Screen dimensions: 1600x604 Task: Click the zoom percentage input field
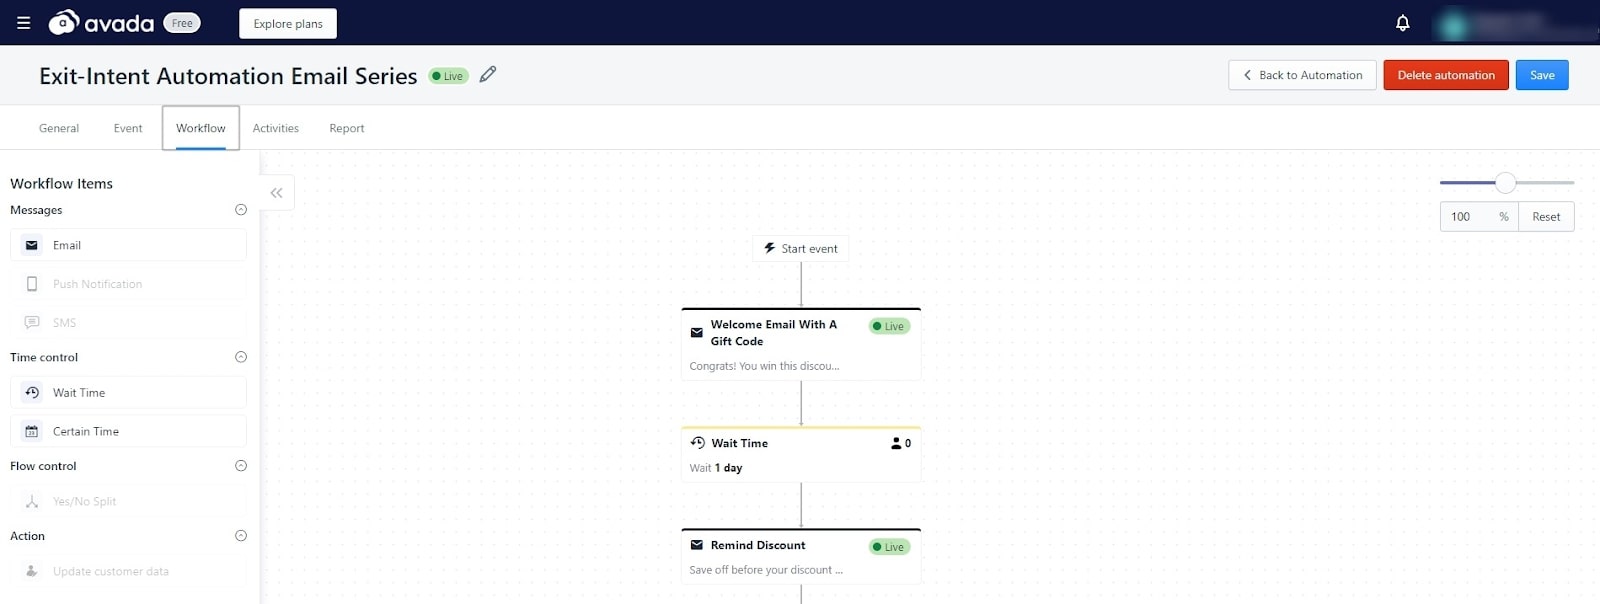point(1465,217)
